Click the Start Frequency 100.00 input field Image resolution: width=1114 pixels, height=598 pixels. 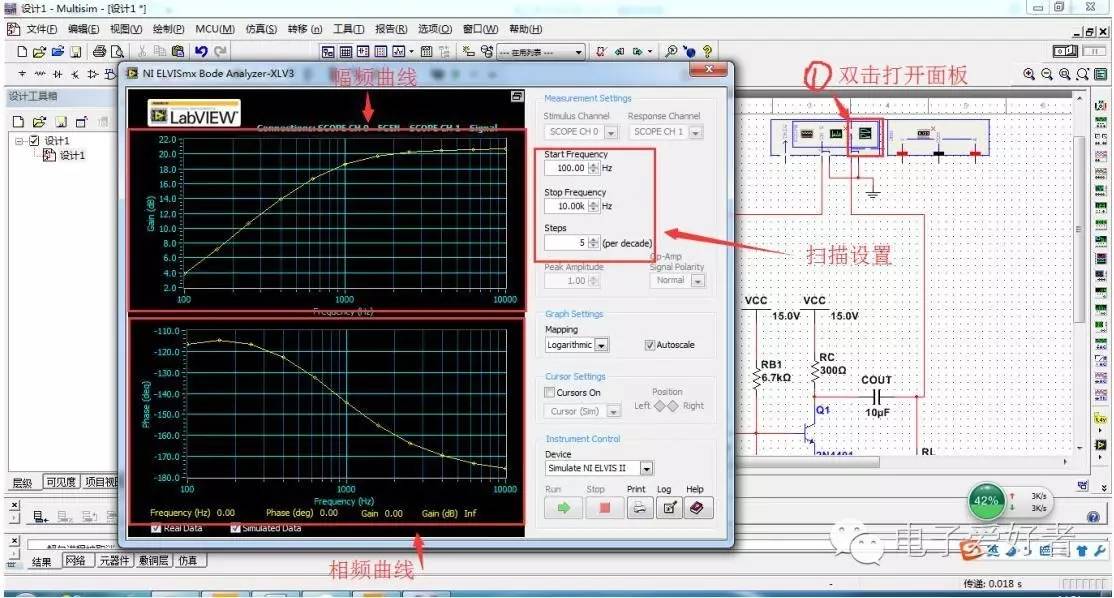click(x=566, y=168)
